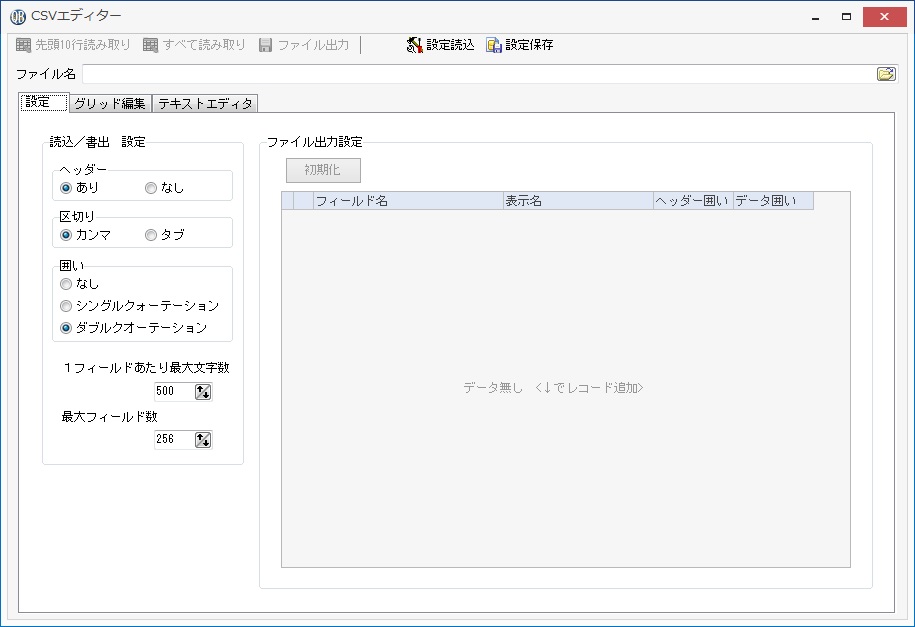
Task: Close the CSVエディター window
Action: click(x=884, y=17)
